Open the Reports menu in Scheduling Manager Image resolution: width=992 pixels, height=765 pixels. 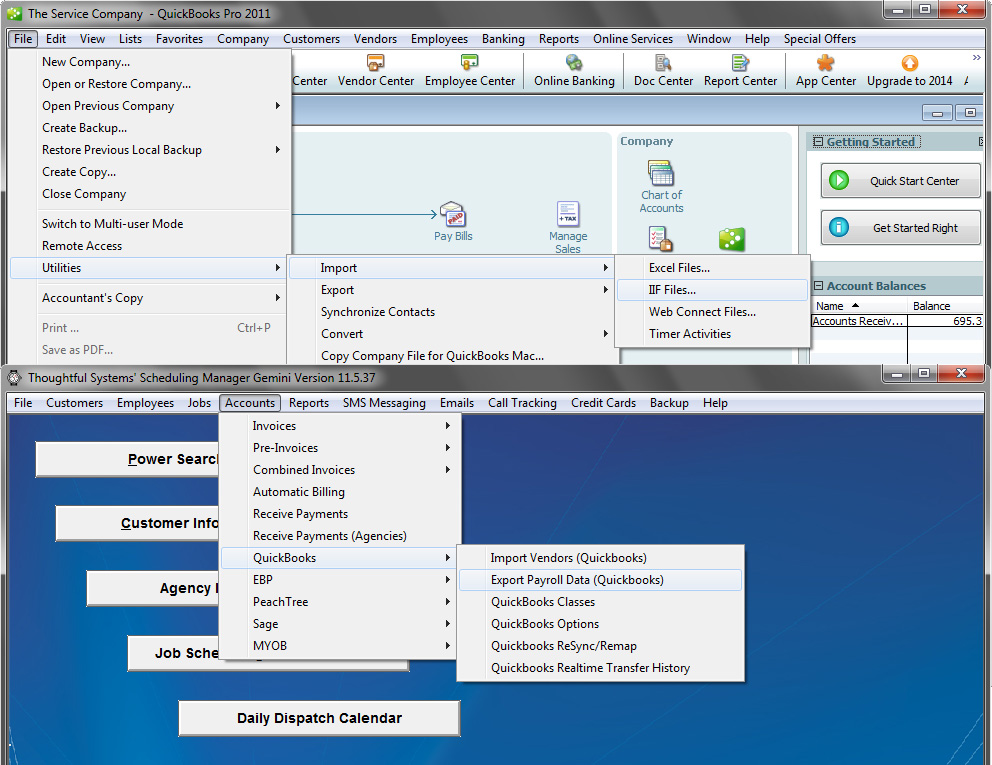click(x=309, y=403)
